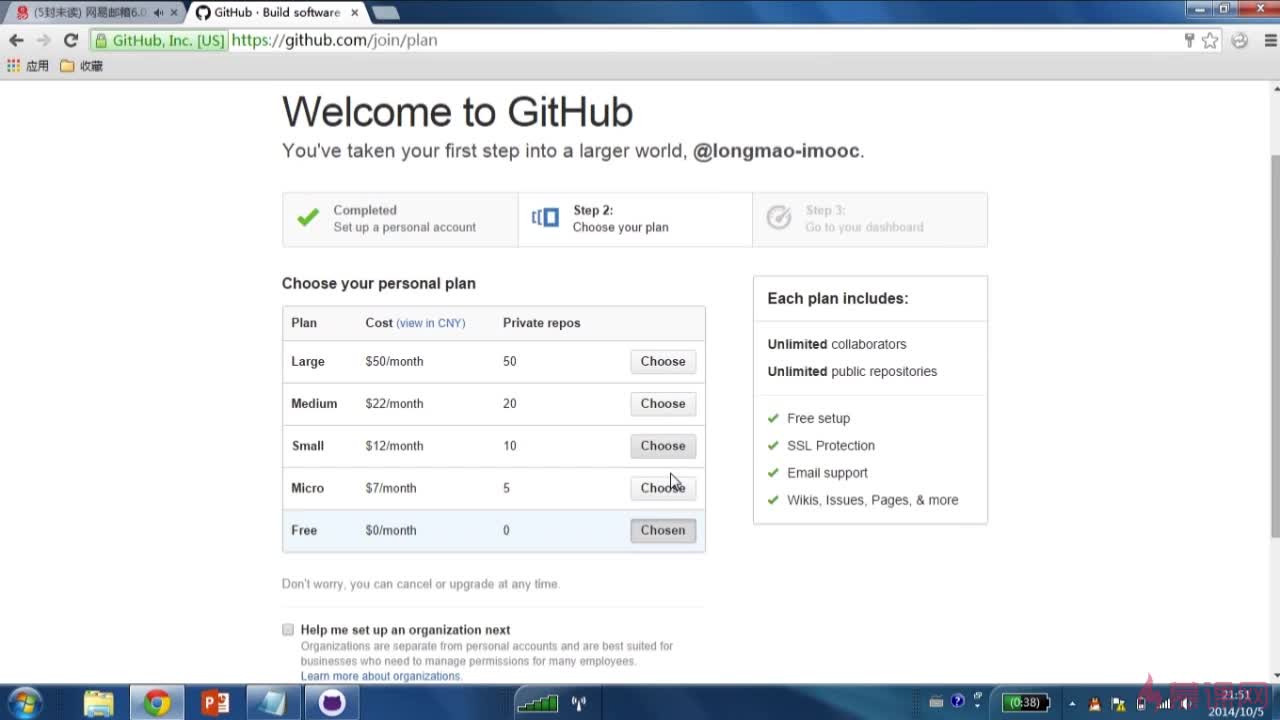Enable Help me set up an organization checkbox

(x=288, y=630)
